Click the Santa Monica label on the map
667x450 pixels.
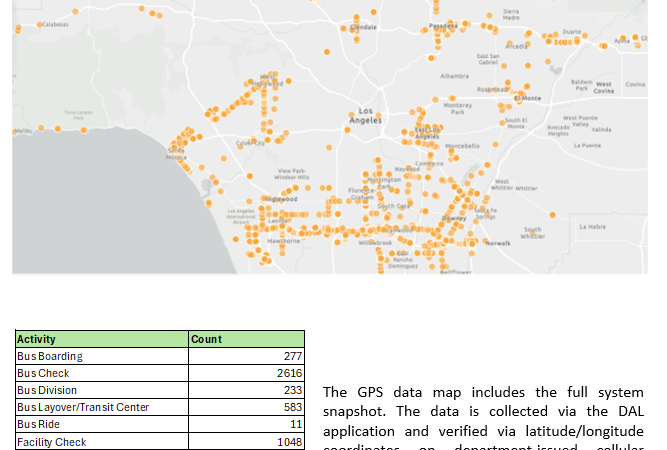point(176,154)
